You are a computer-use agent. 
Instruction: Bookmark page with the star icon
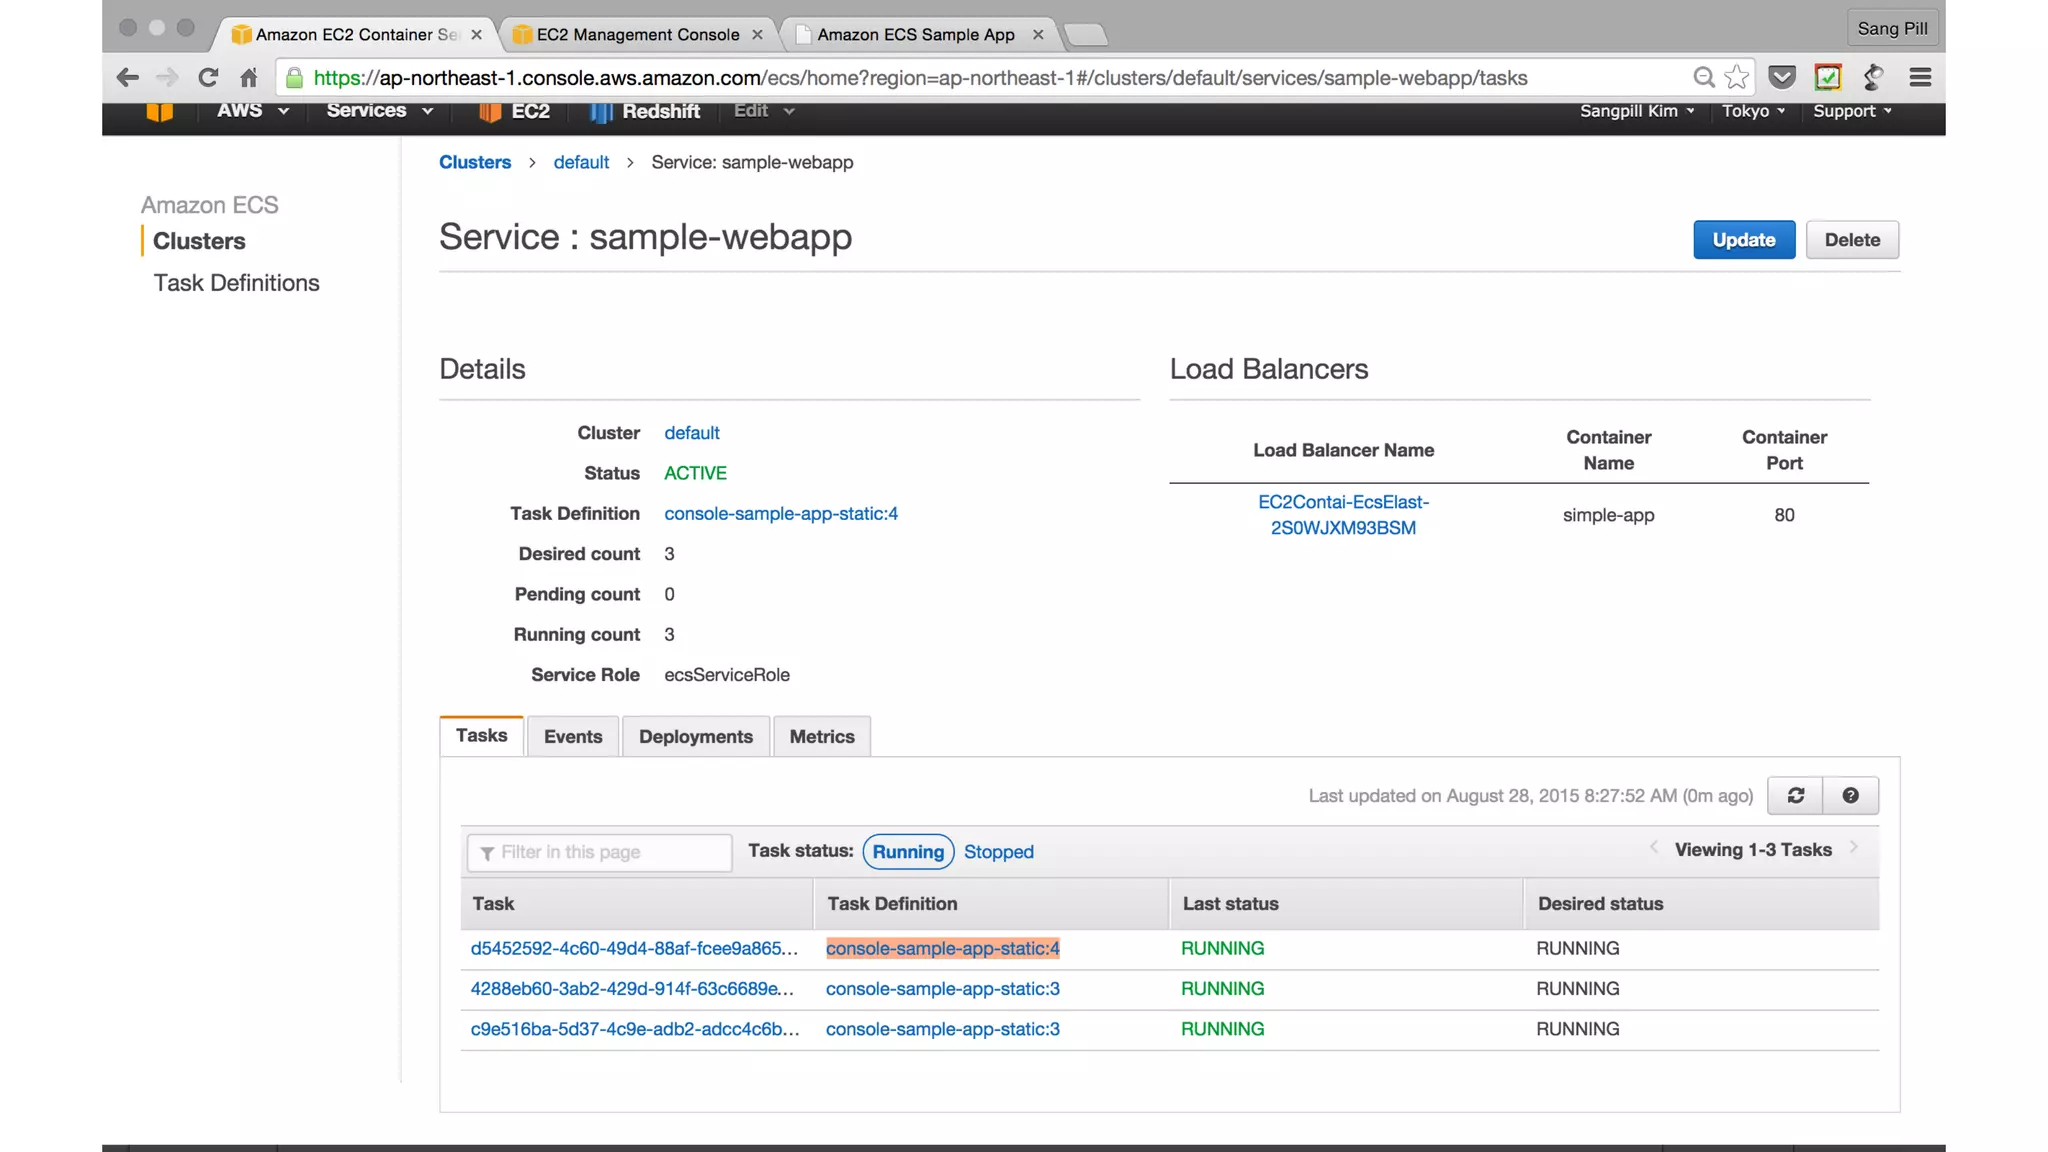(1737, 77)
